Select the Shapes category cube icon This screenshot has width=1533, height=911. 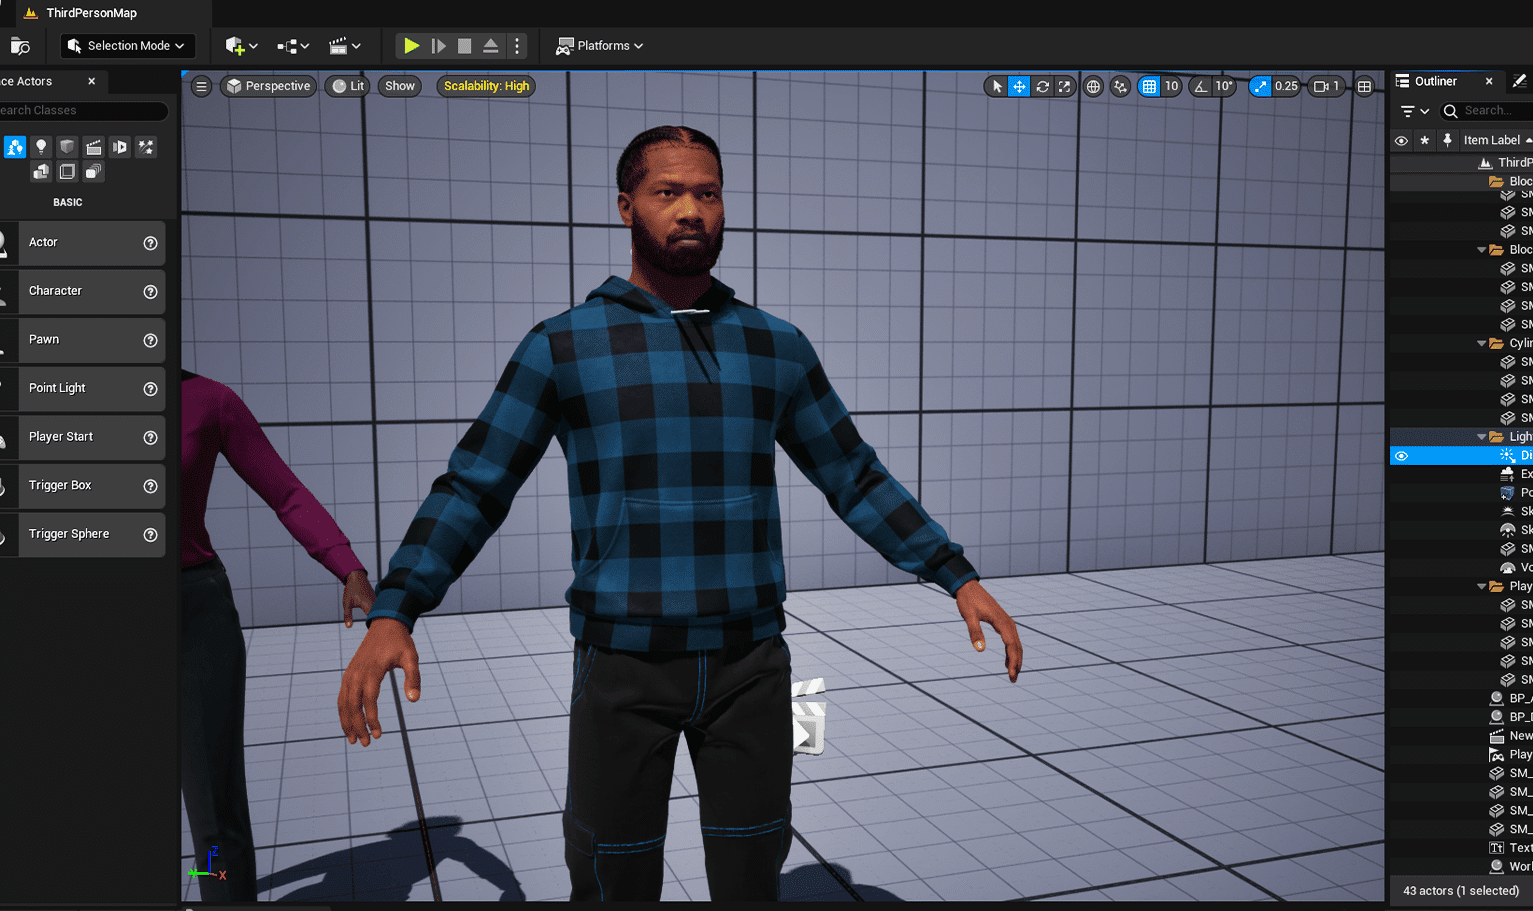click(67, 147)
